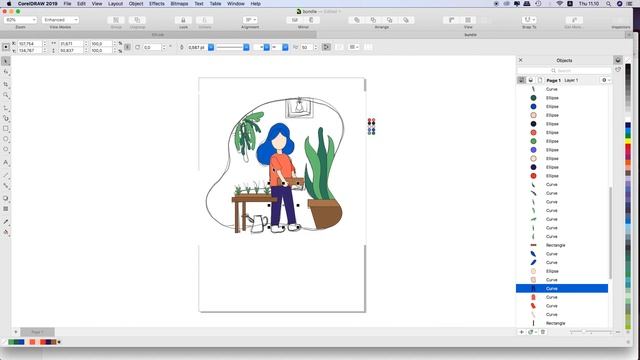
Task: Select the Zoom tool in toolbox
Action: 6,95
